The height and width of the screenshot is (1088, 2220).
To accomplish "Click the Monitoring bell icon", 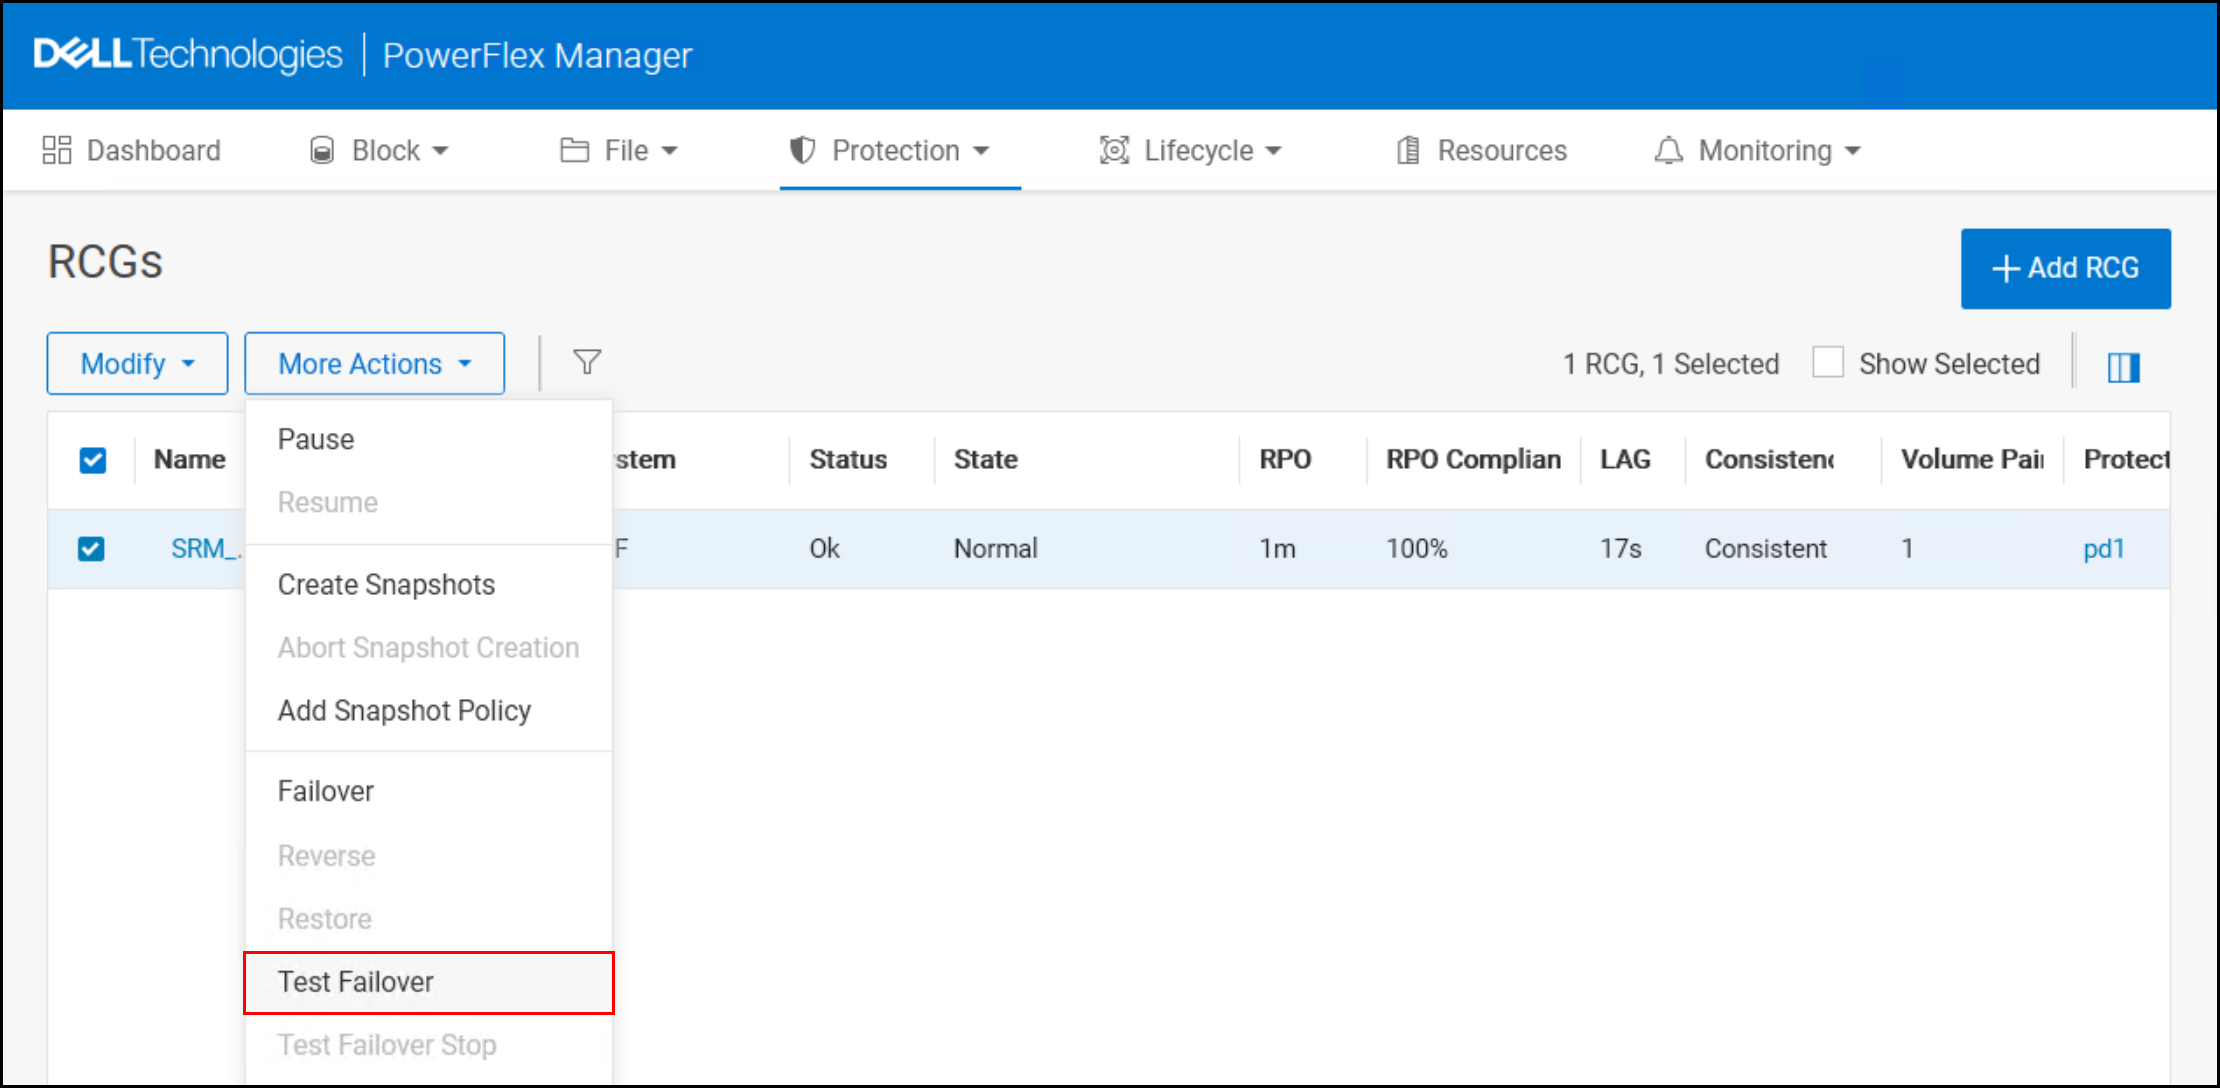I will (x=1668, y=150).
